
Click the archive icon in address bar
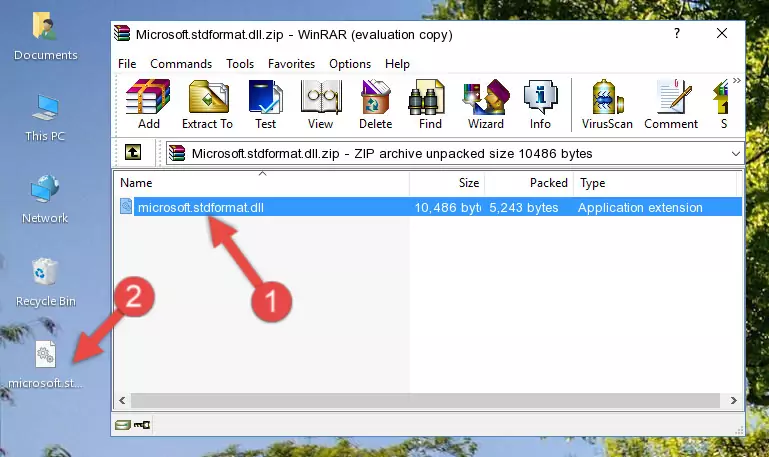(177, 153)
